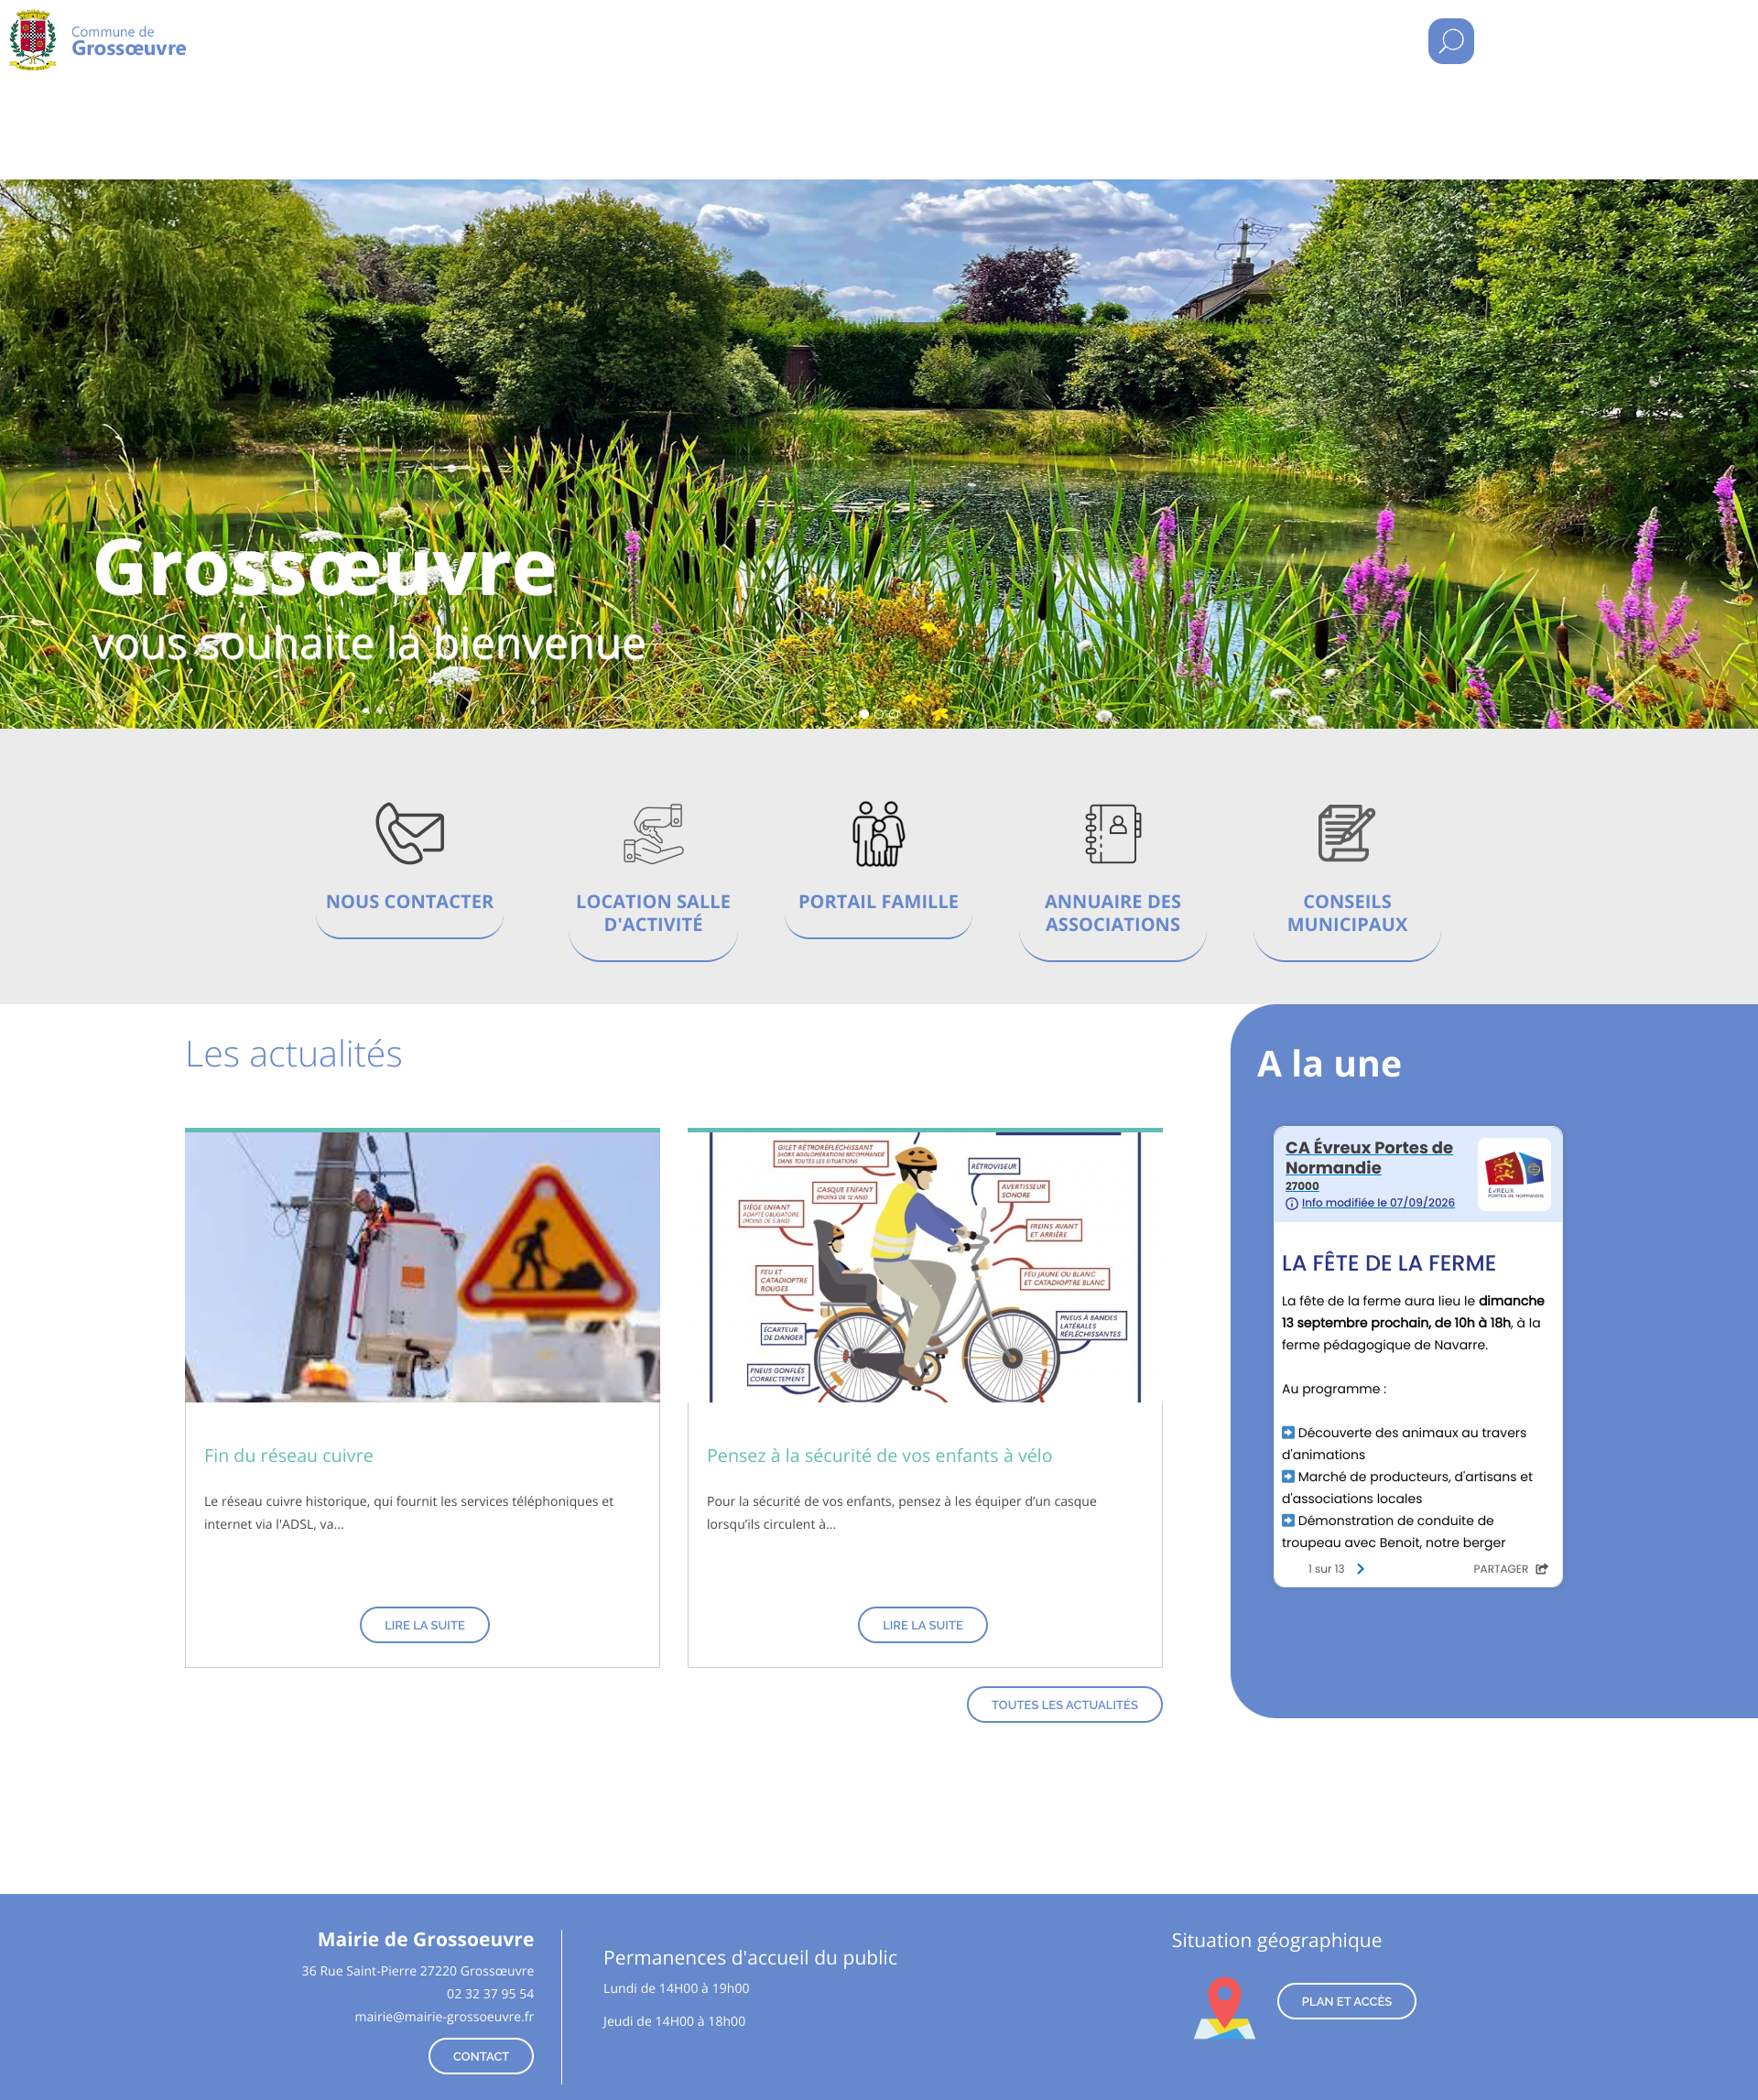This screenshot has width=1758, height=2100.
Task: Select the family portal people icon
Action: 878,833
